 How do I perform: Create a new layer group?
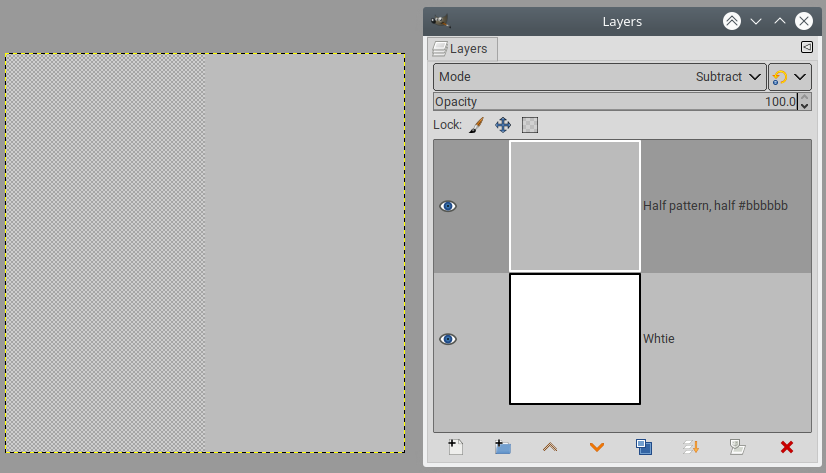click(503, 447)
